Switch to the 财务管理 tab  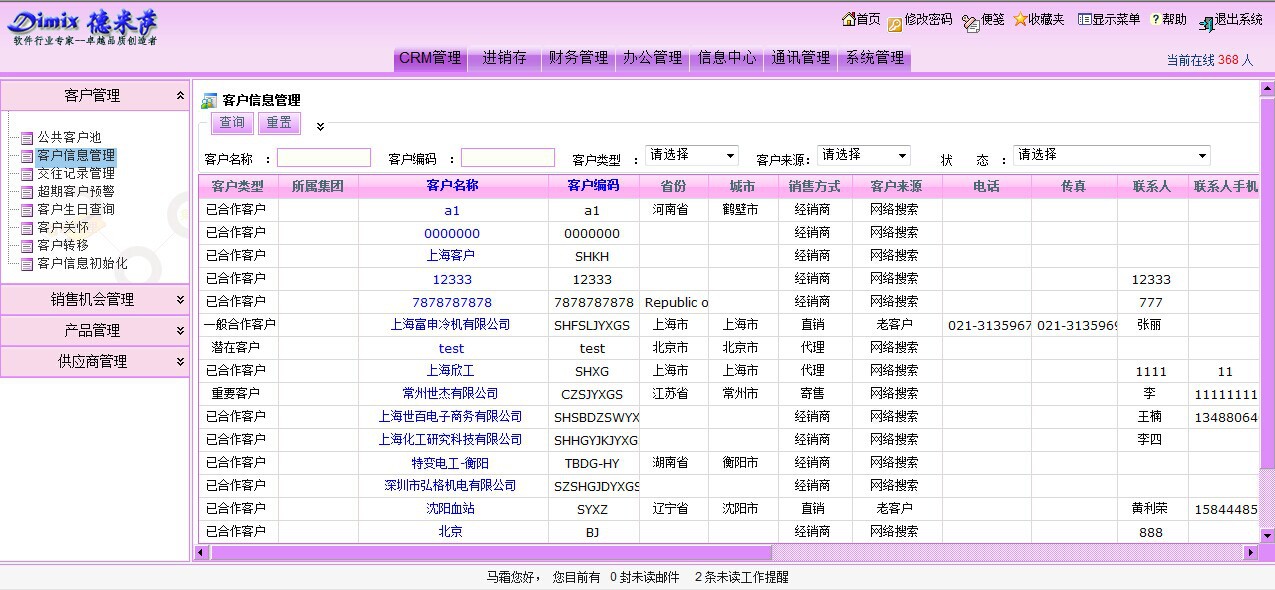[x=578, y=58]
